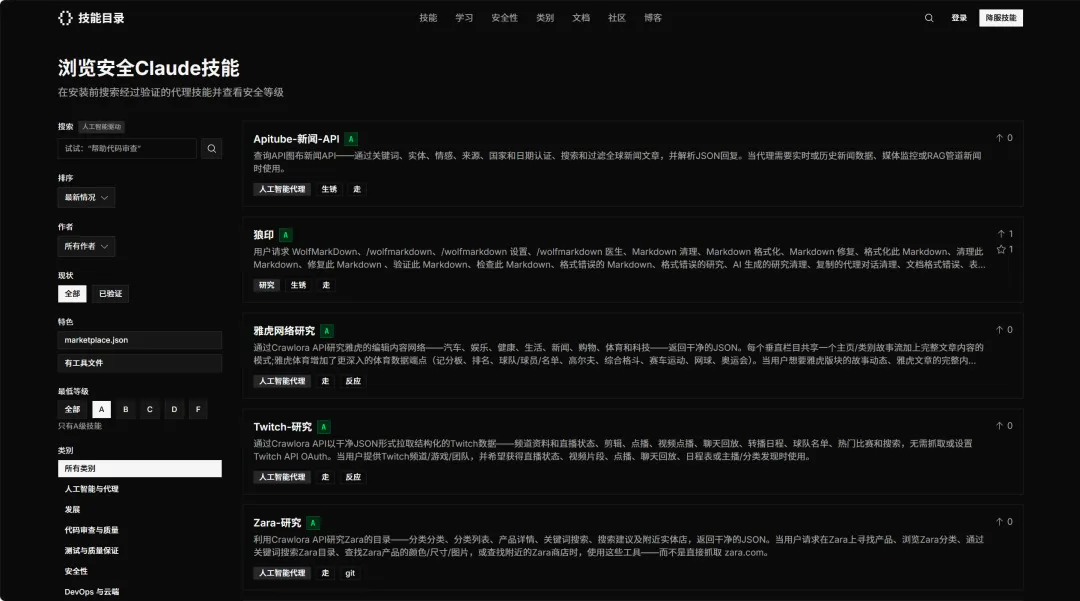Upvote the 雅虎网络研究 skill

[1004, 330]
